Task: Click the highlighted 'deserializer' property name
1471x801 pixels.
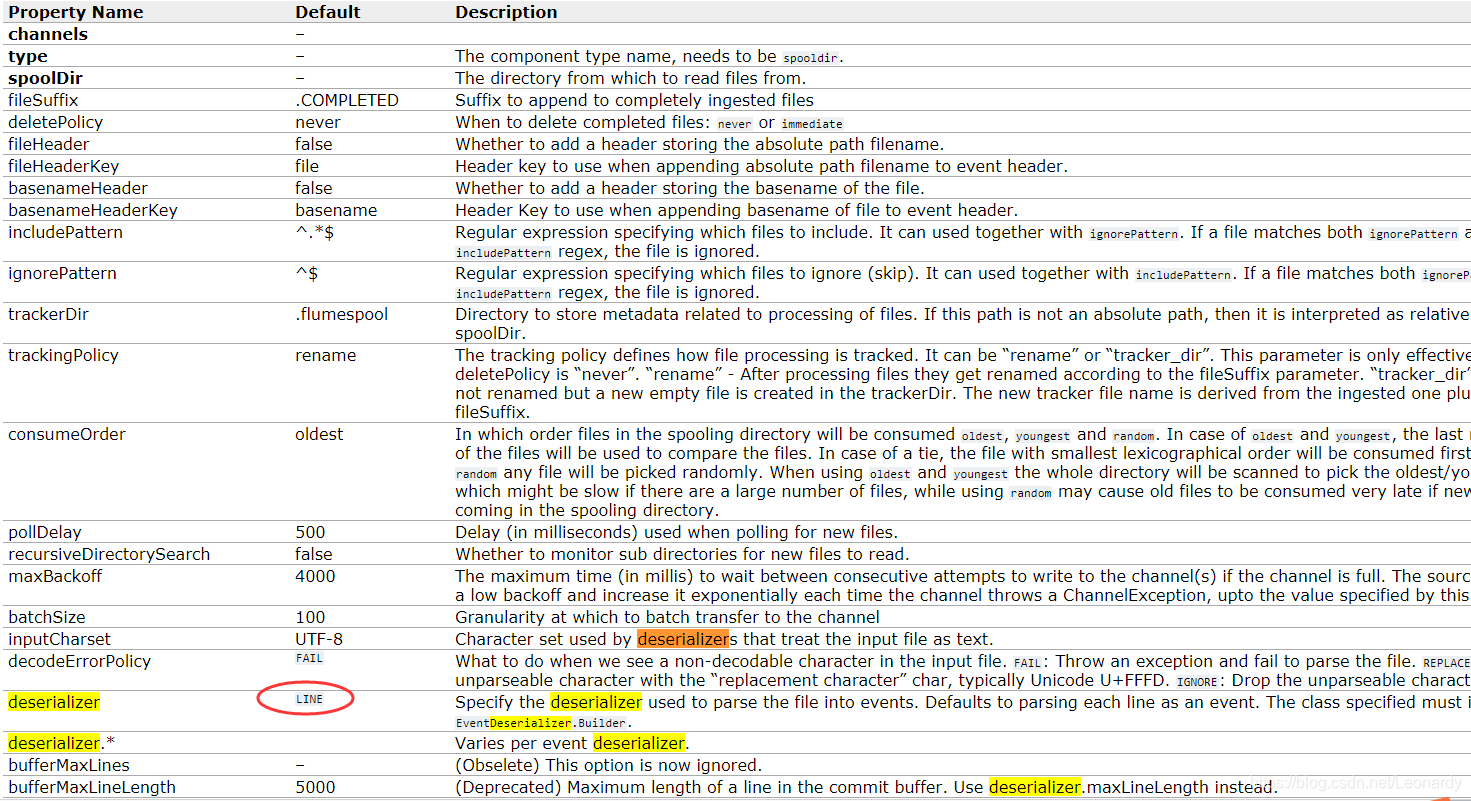Action: [x=54, y=702]
